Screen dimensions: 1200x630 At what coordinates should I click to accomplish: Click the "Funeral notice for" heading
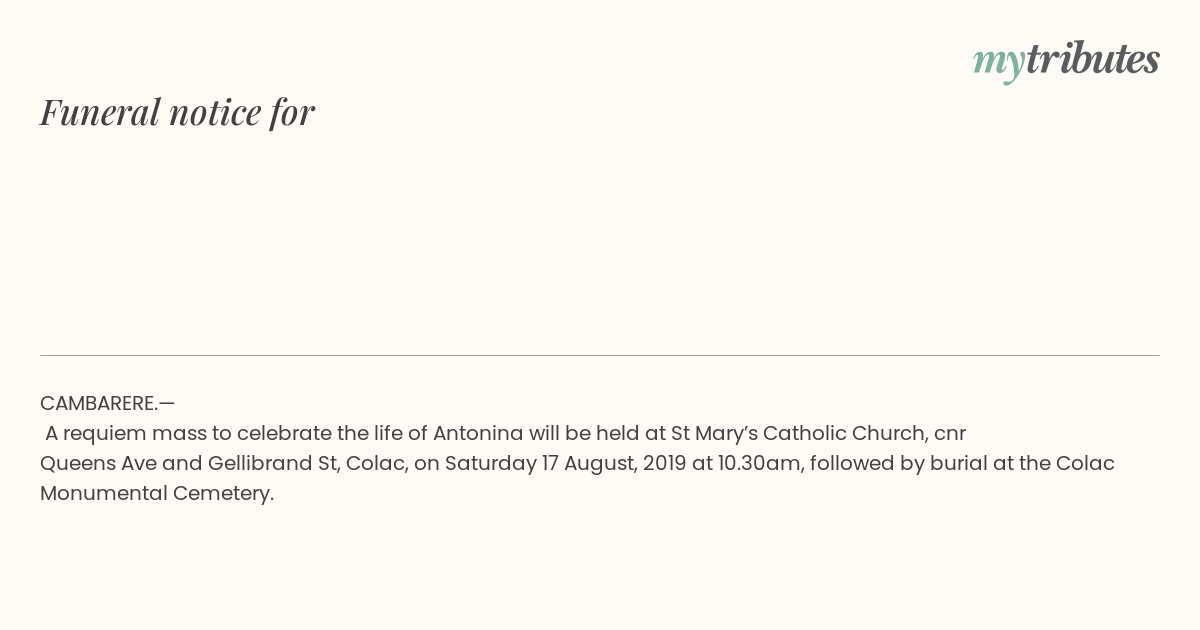click(x=177, y=112)
